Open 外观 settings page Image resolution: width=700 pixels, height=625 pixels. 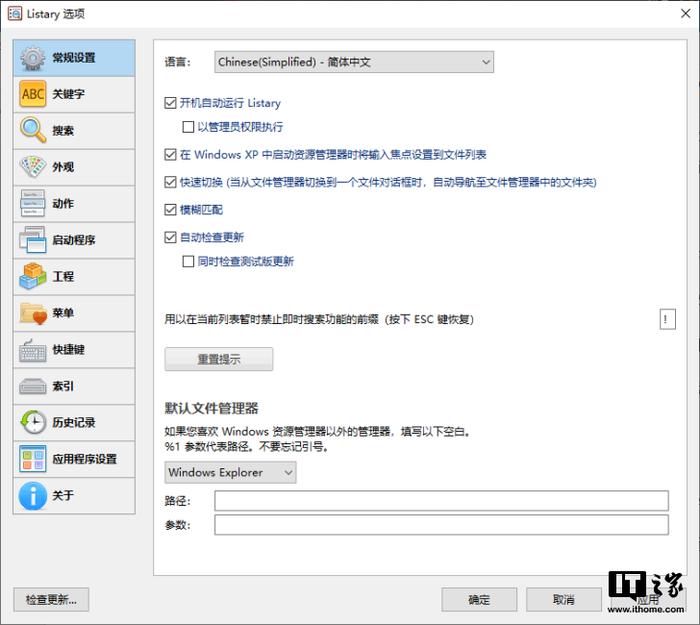[74, 167]
